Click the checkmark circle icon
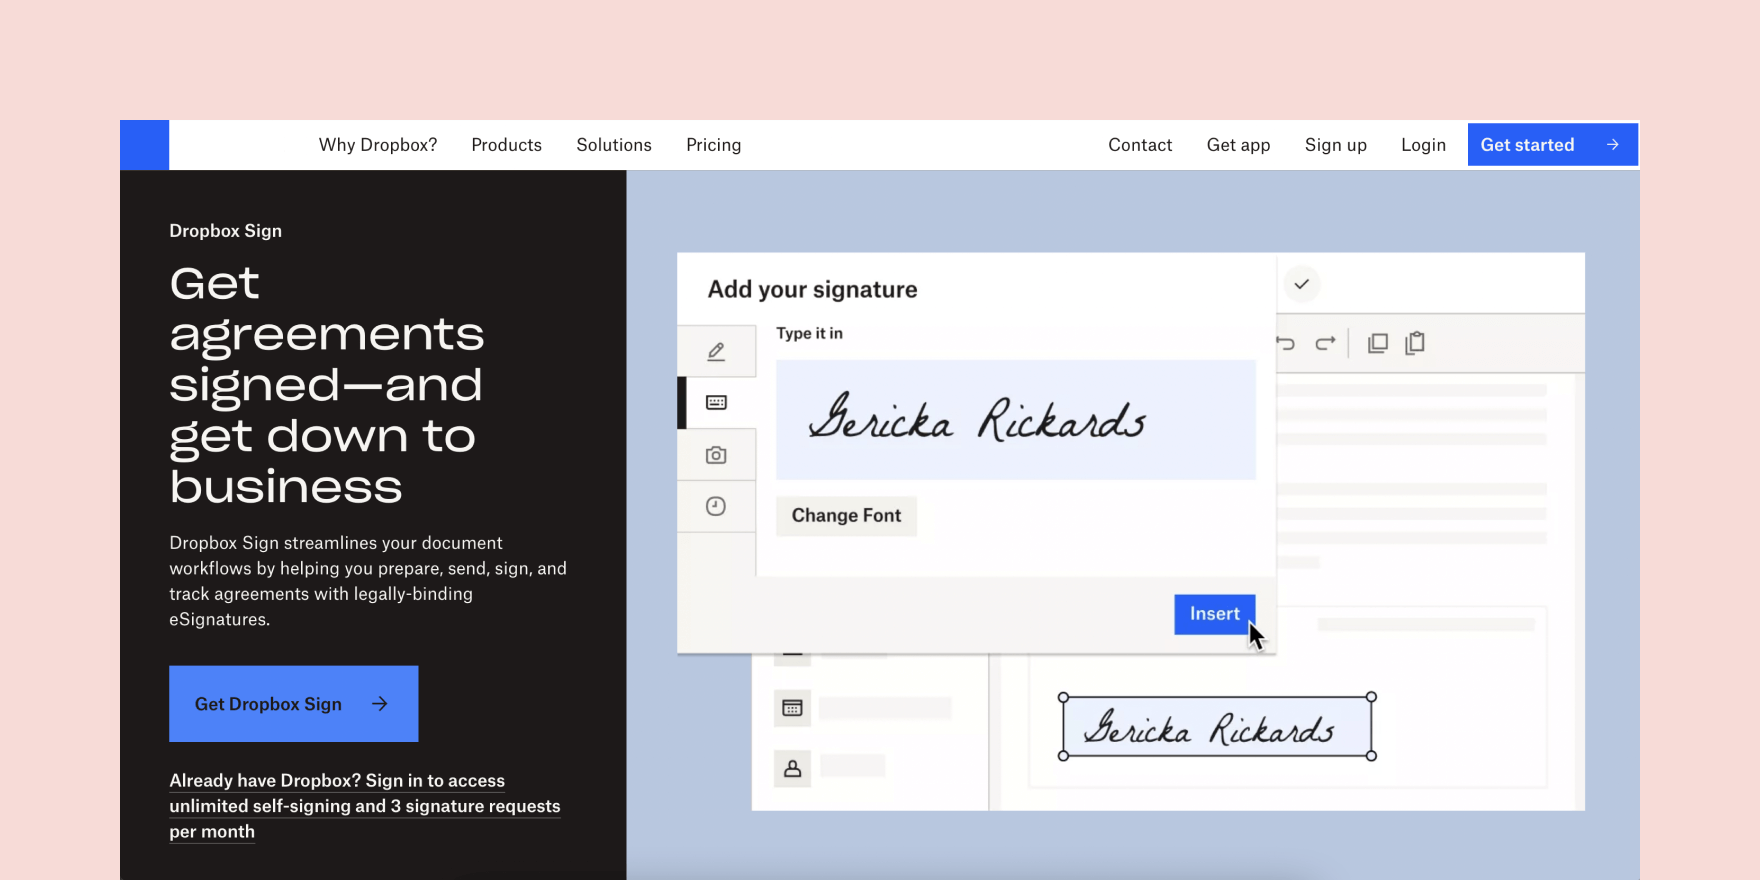The height and width of the screenshot is (880, 1760). tap(1301, 284)
